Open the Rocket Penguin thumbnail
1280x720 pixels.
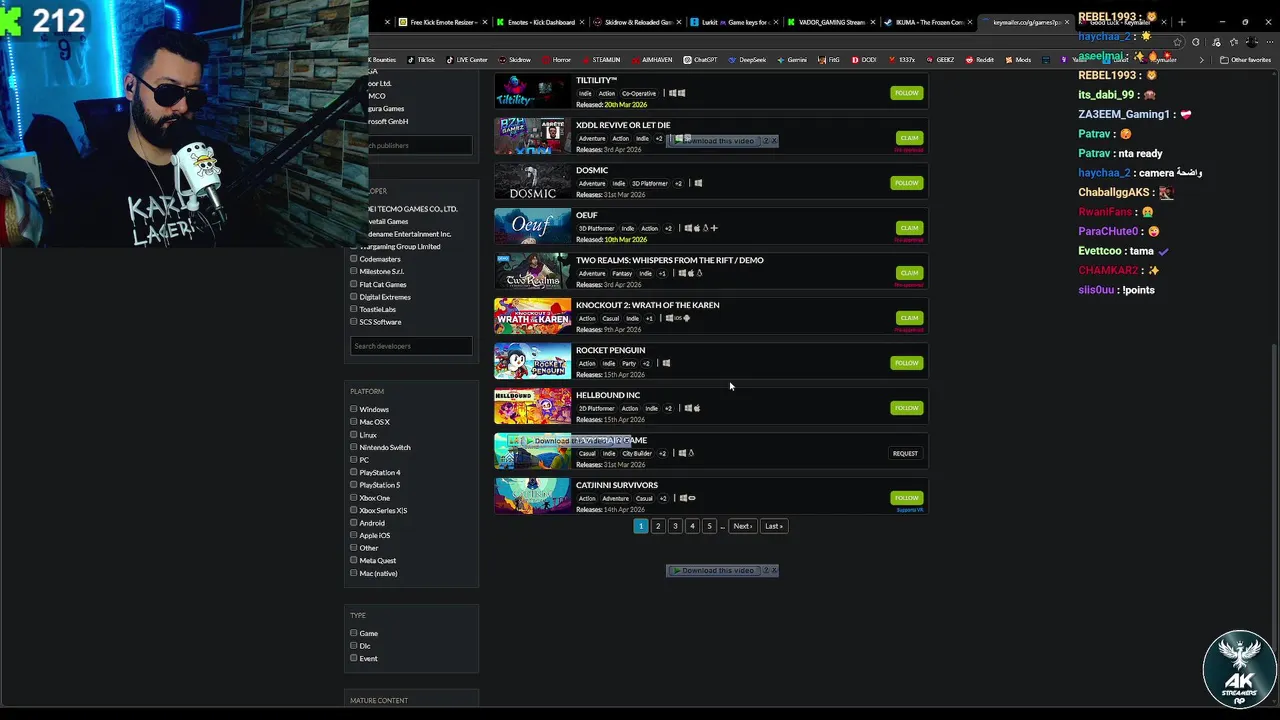[x=533, y=362]
